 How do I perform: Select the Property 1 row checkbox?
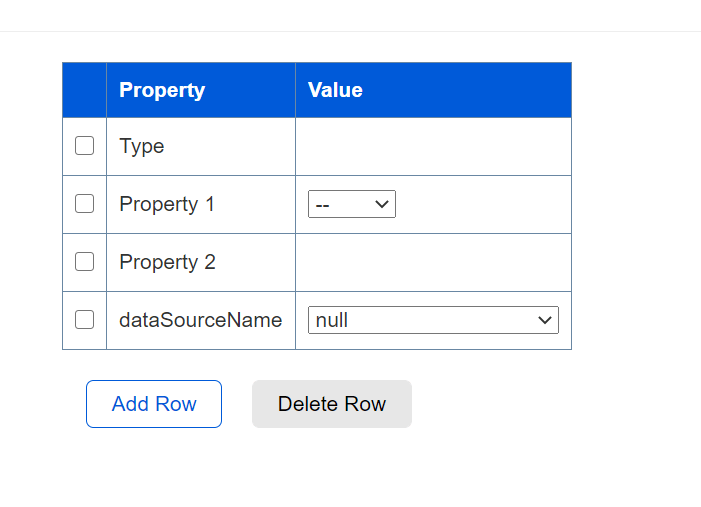tap(85, 204)
